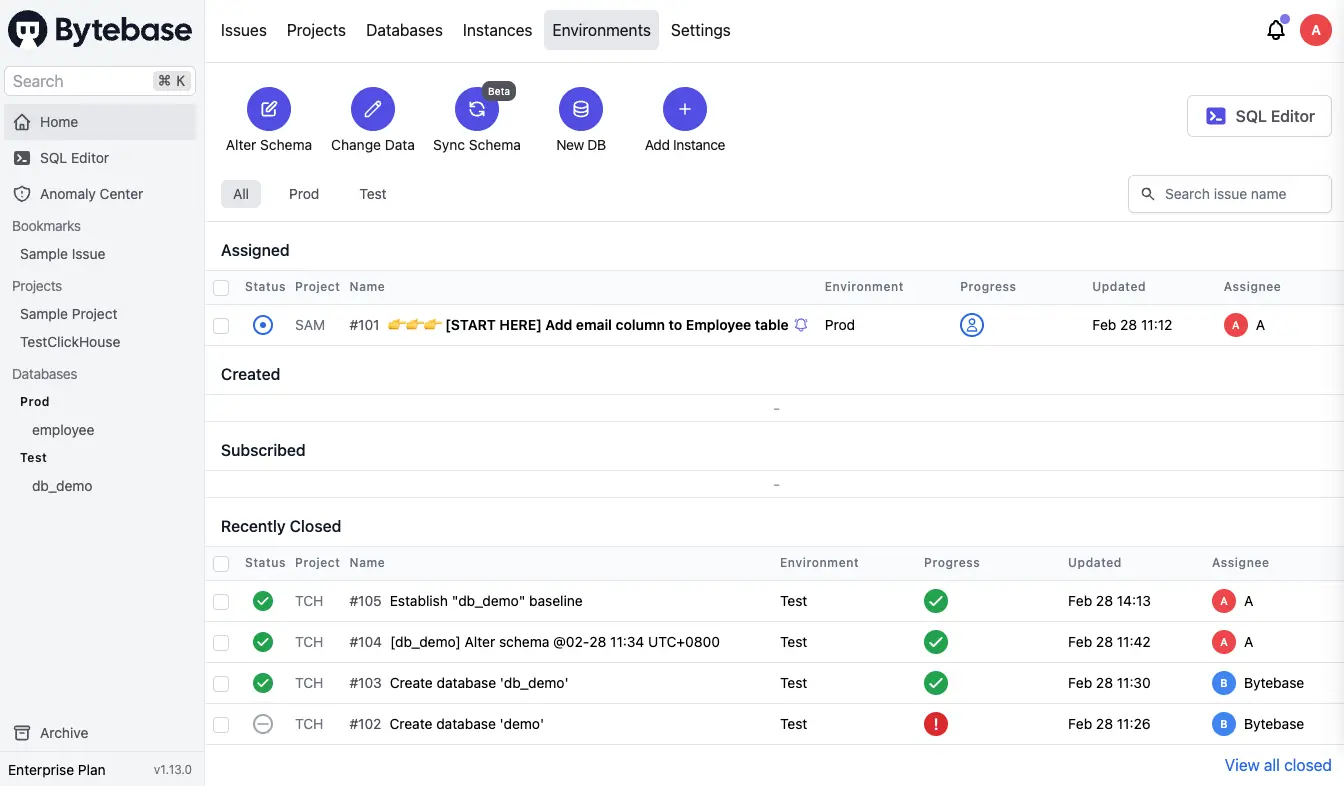This screenshot has height=786, width=1344.
Task: Click the magnifier icon in issue search
Action: tap(1148, 194)
